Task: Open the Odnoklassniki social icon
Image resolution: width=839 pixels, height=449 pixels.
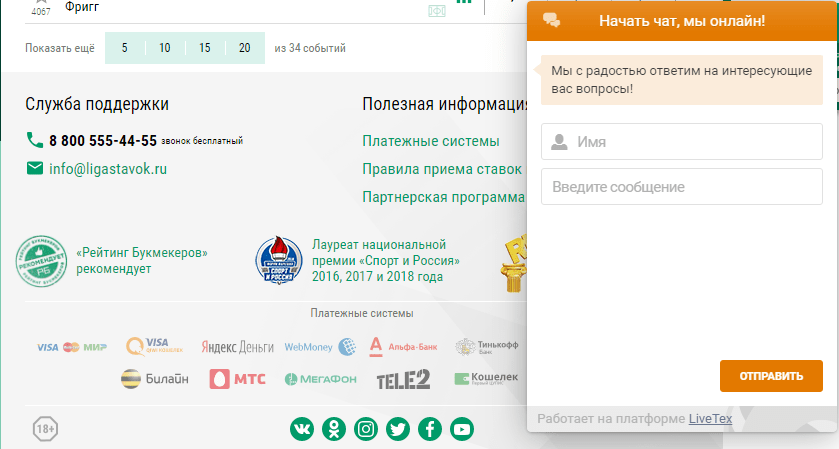Action: click(334, 429)
